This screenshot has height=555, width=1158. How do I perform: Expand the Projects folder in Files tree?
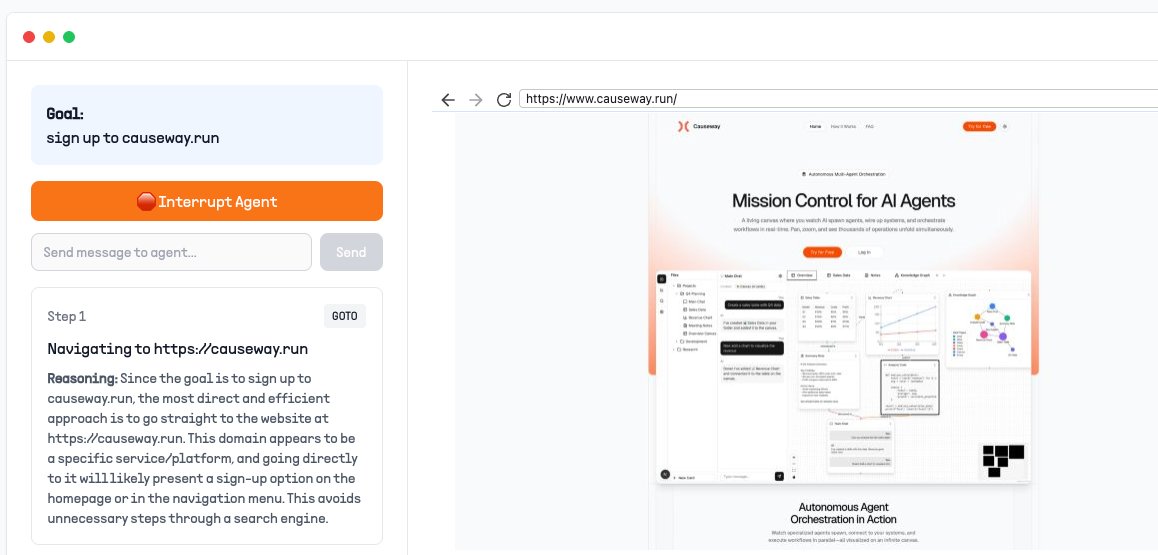(684, 286)
